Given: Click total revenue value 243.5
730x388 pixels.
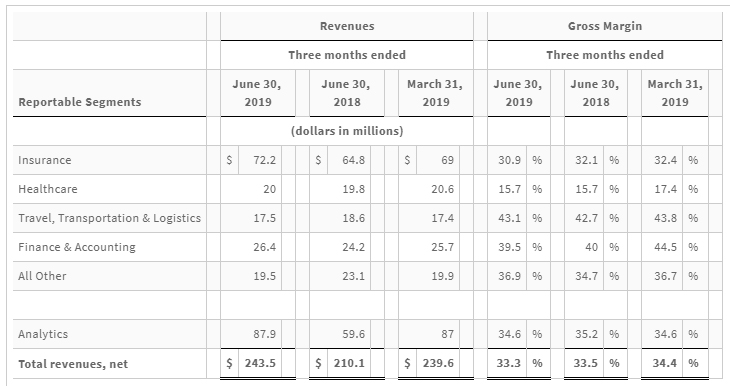Looking at the screenshot, I should tap(260, 363).
